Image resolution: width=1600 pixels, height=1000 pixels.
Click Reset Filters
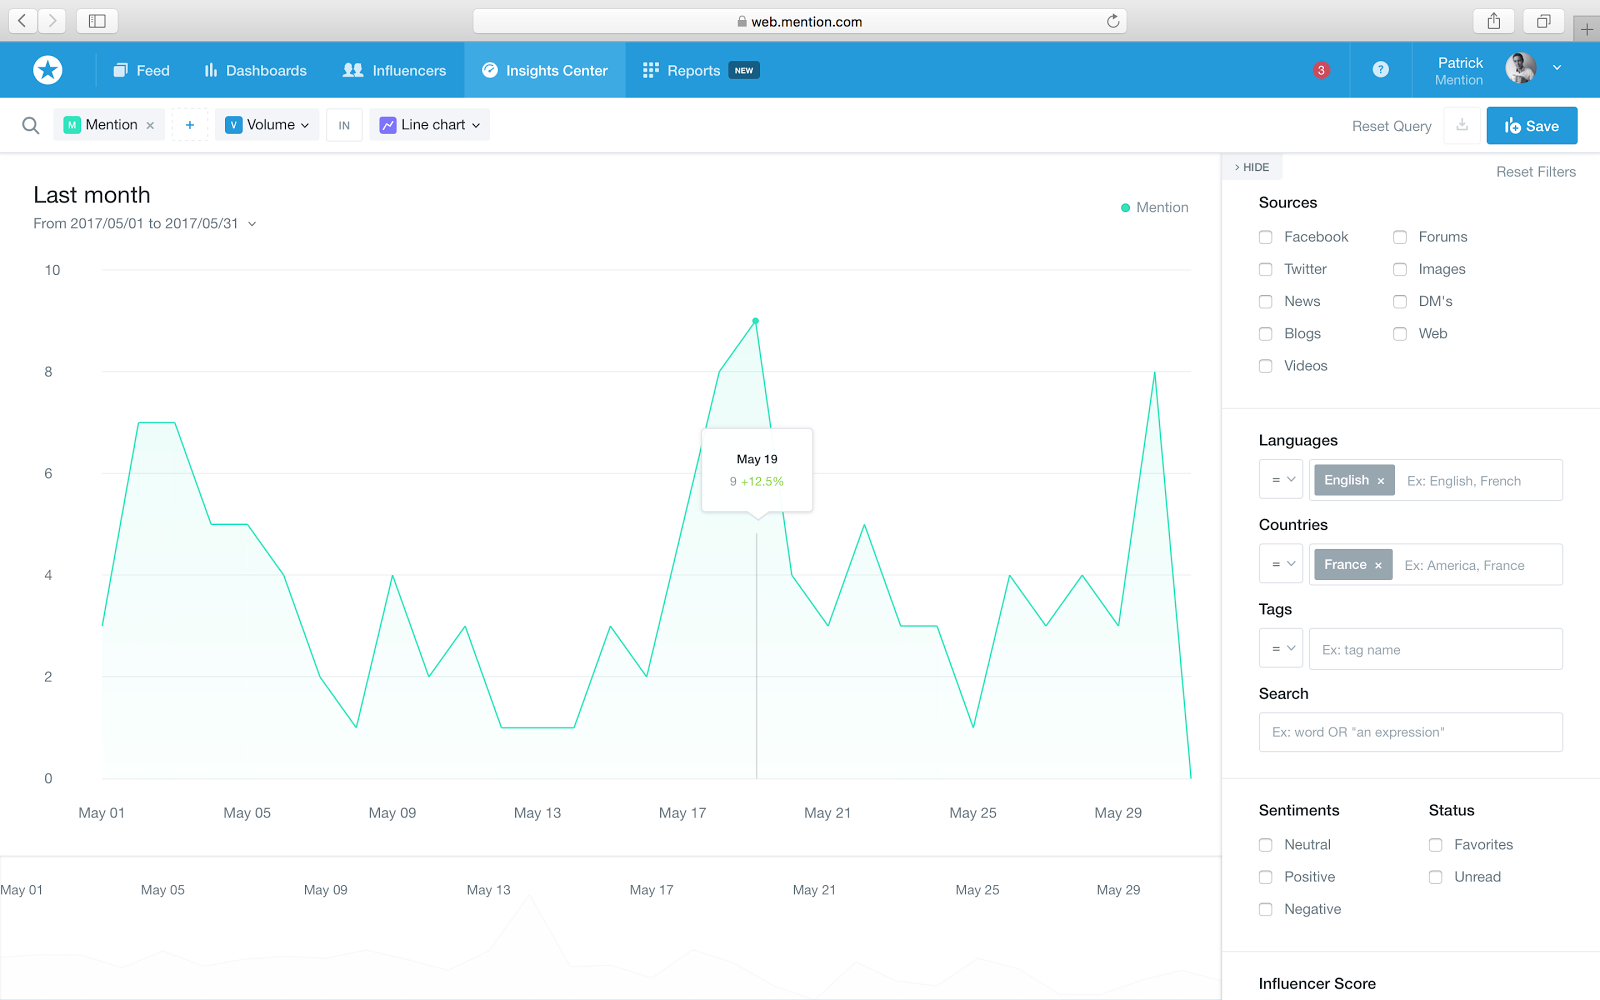click(1536, 172)
